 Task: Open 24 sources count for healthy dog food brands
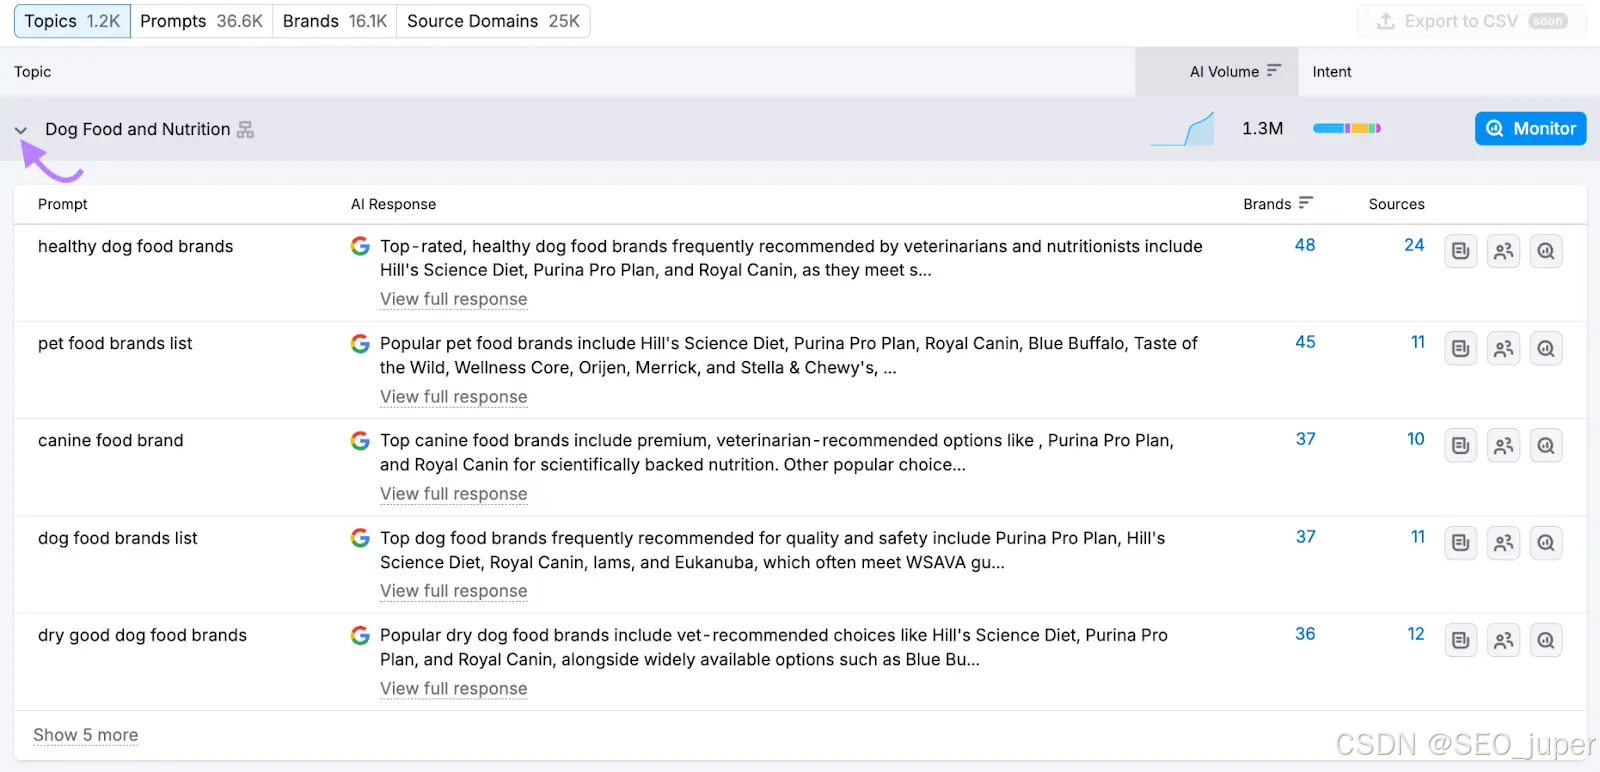[1414, 245]
